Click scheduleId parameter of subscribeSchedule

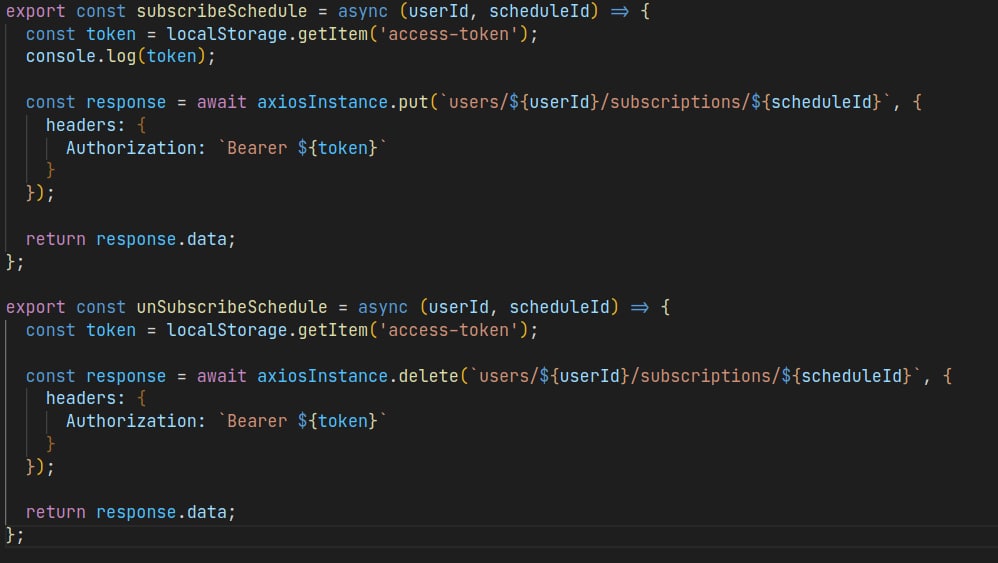click(539, 11)
